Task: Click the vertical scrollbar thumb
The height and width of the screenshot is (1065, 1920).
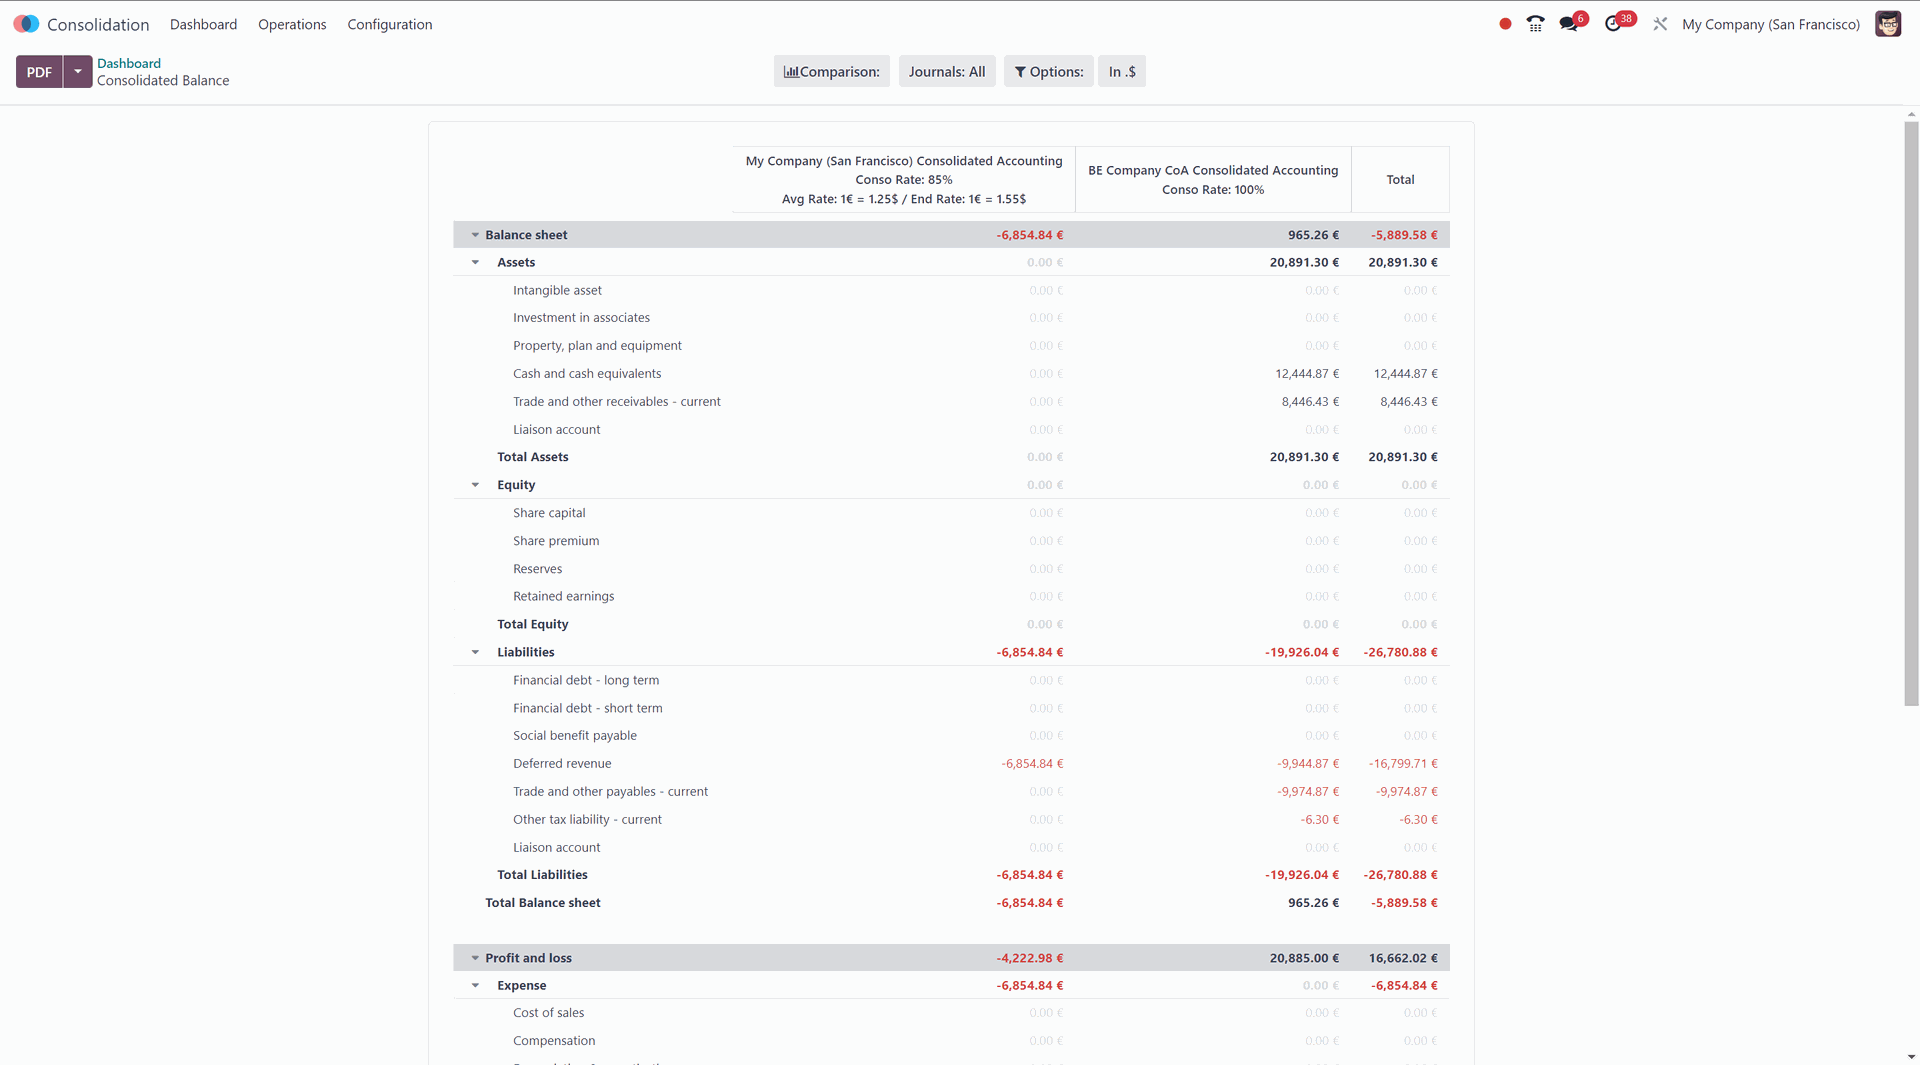Action: tap(1911, 413)
